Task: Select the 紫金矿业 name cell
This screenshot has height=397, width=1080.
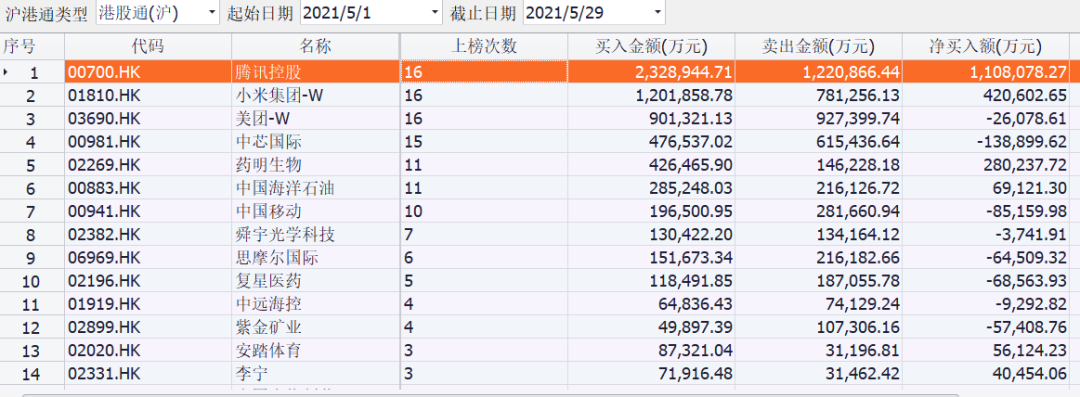Action: click(x=315, y=328)
